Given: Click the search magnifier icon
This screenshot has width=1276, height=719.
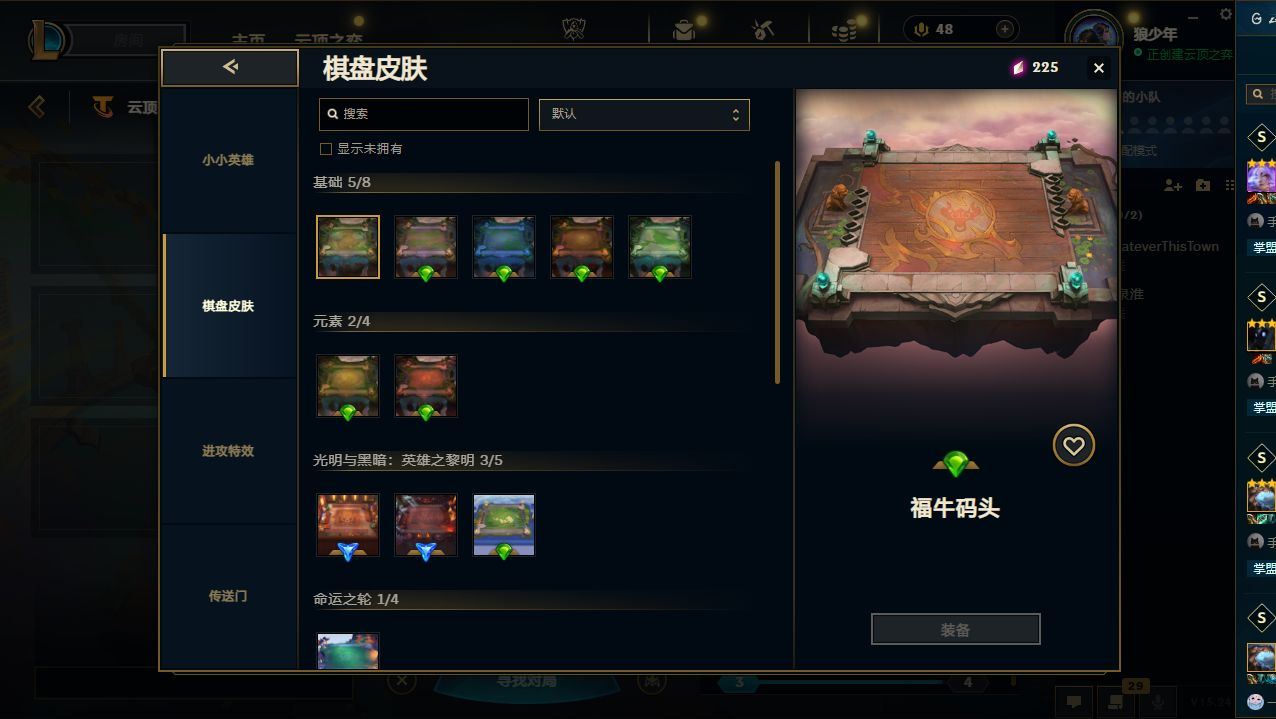Looking at the screenshot, I should point(333,114).
